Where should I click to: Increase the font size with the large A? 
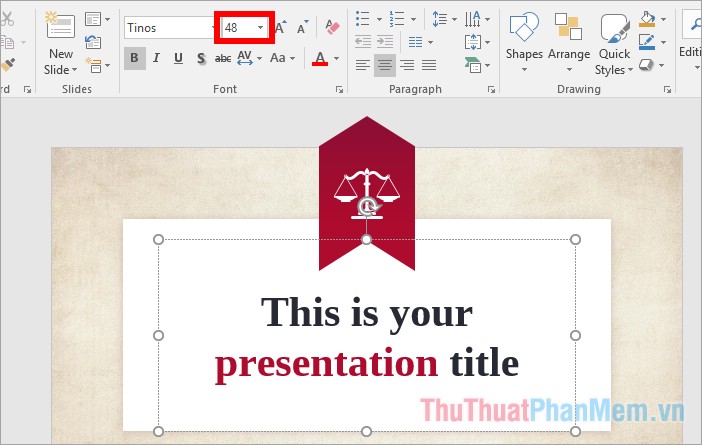pyautogui.click(x=281, y=28)
